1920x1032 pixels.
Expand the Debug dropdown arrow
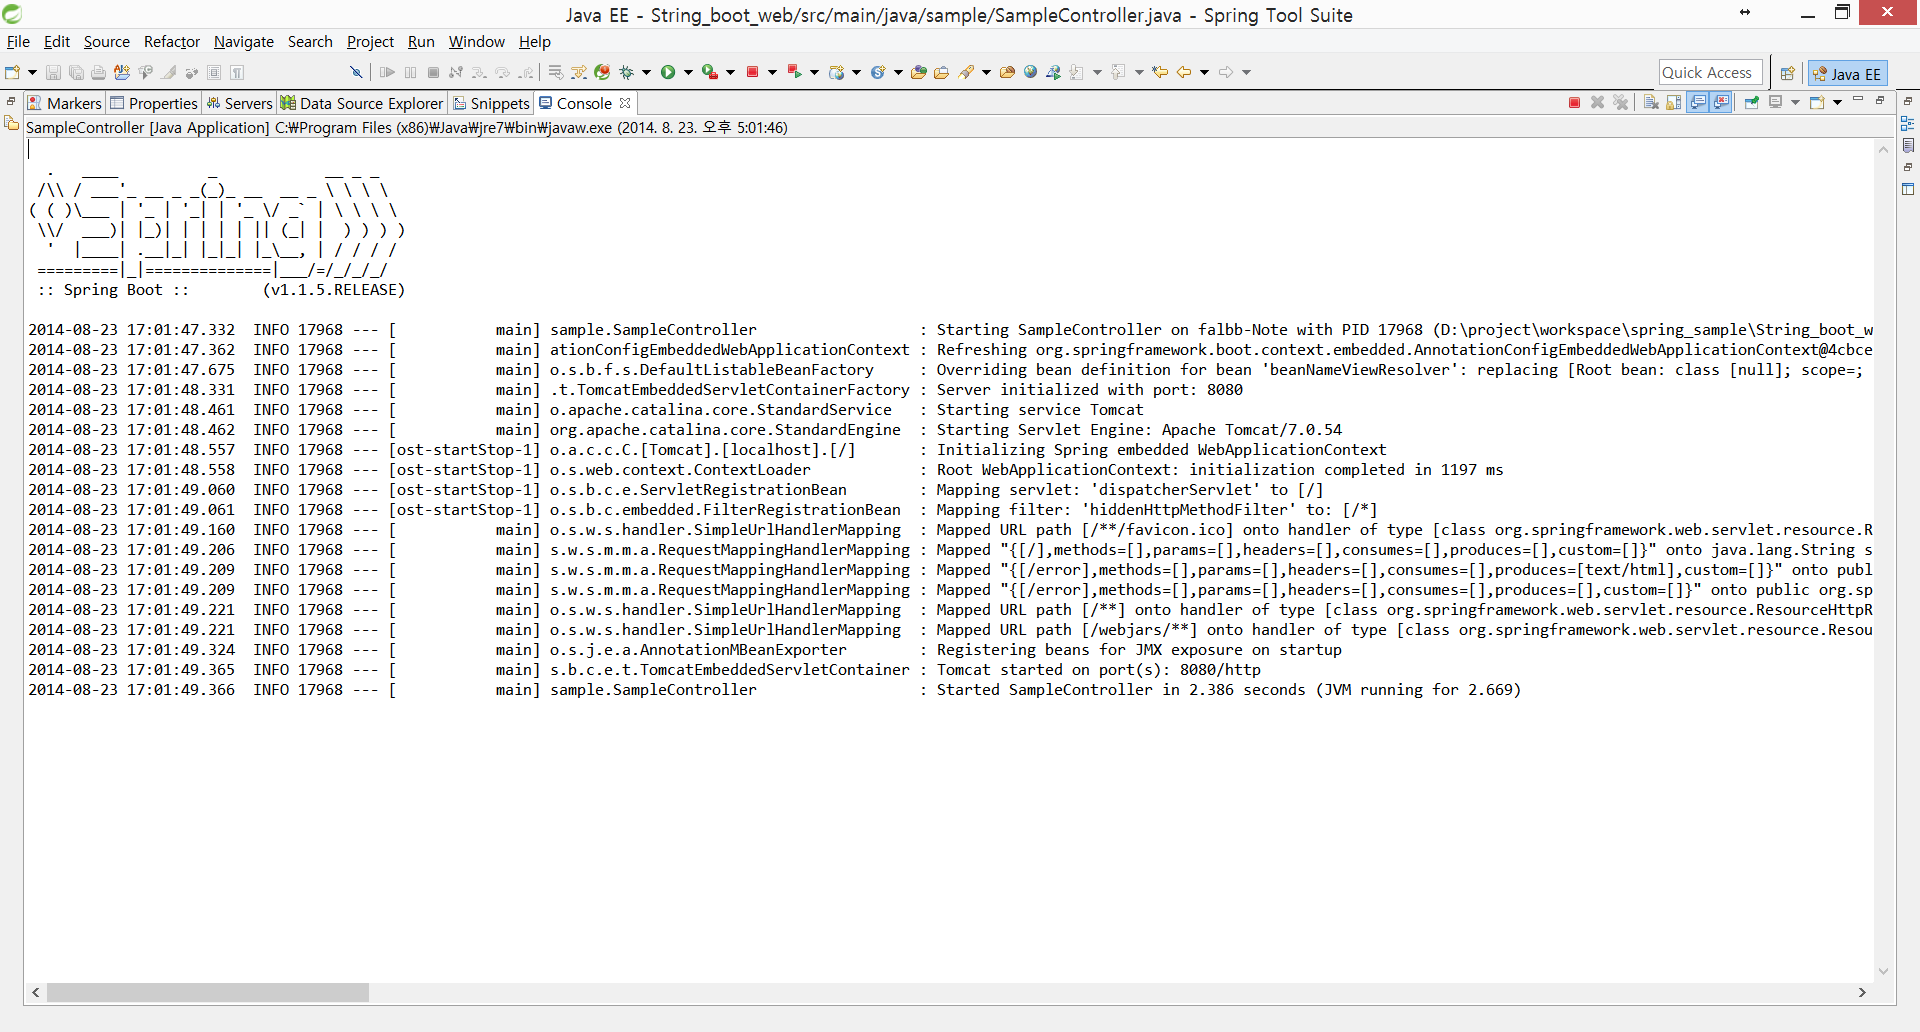click(x=646, y=72)
